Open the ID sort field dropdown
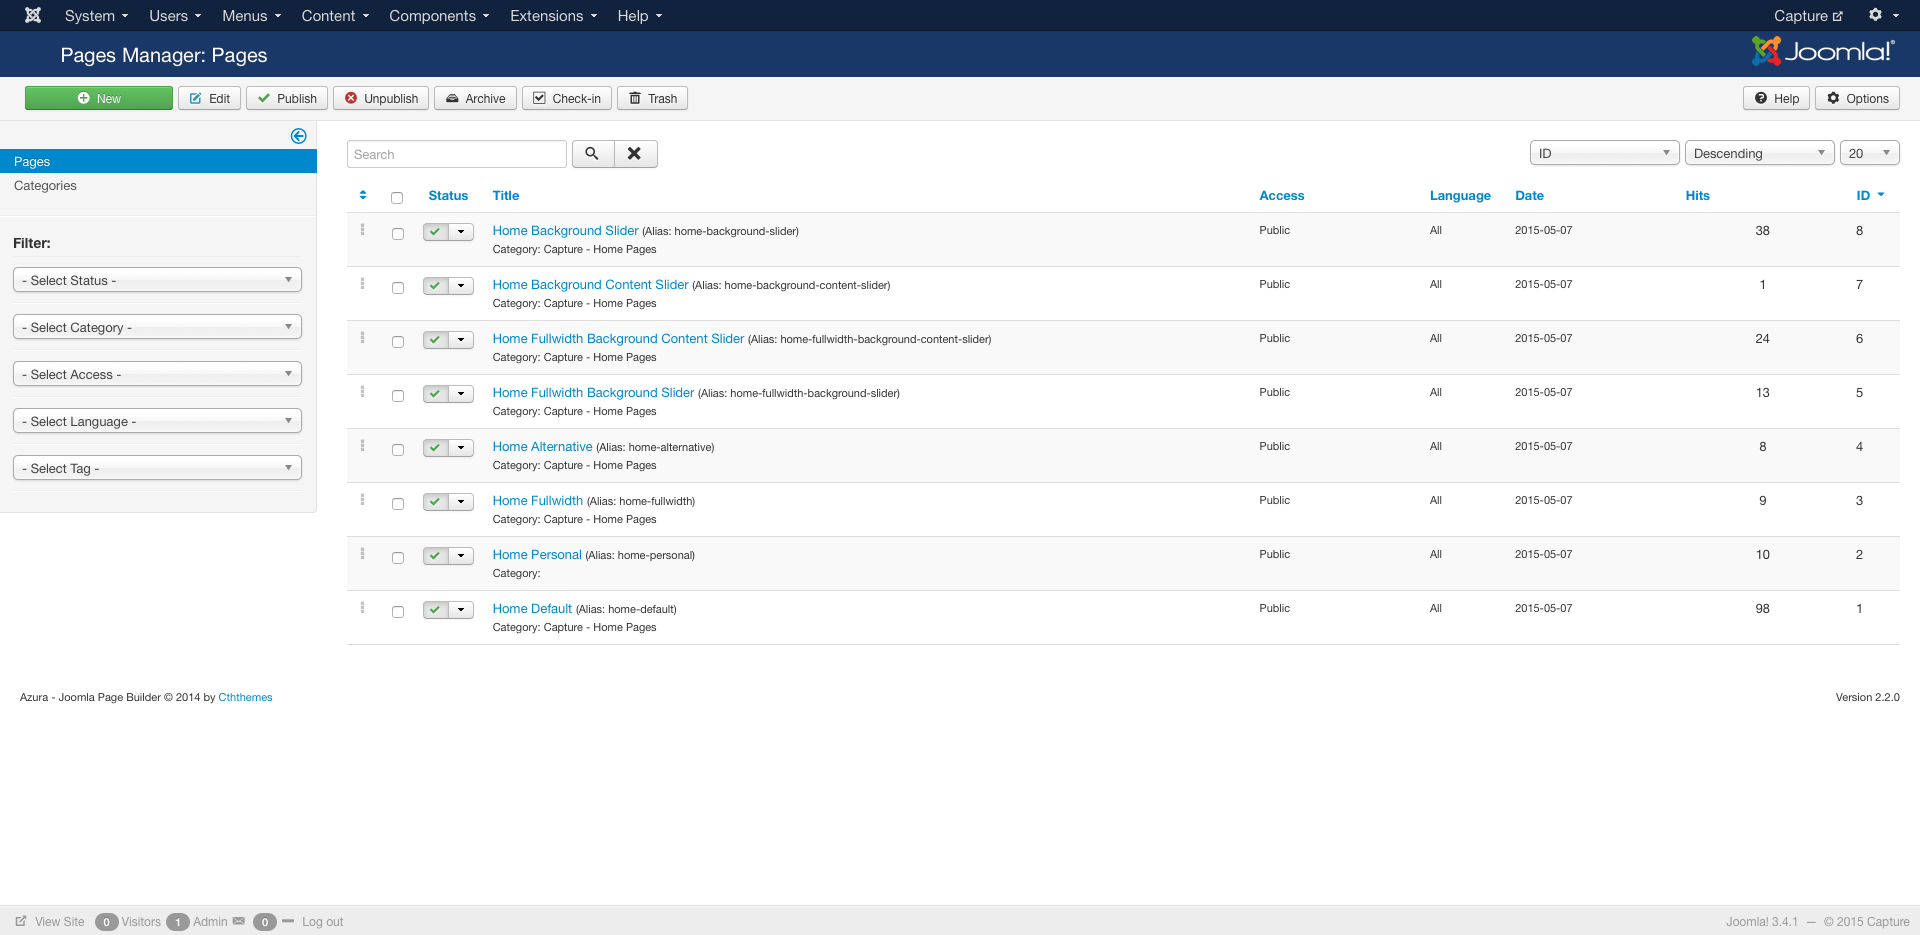 click(1604, 153)
